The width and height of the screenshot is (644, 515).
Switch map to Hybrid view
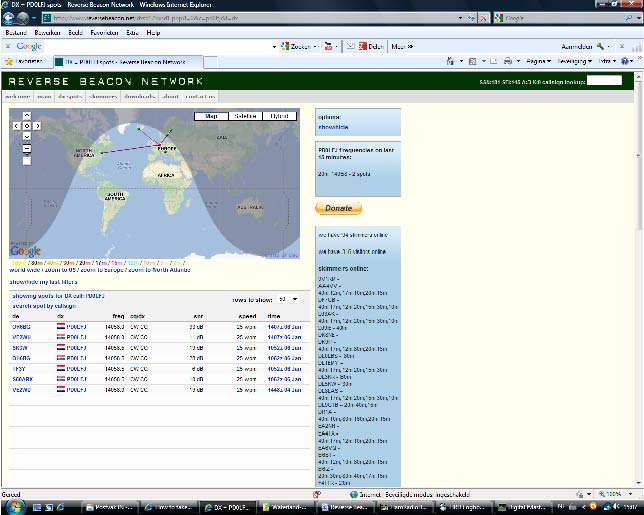[279, 116]
